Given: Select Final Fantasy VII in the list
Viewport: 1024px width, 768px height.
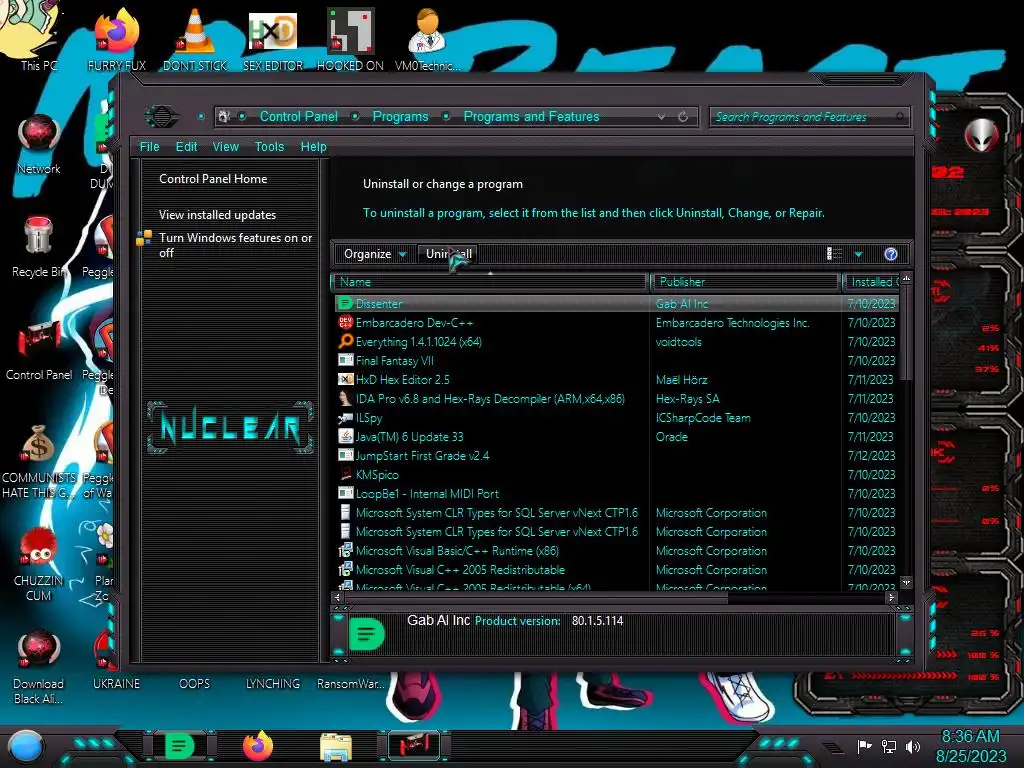Looking at the screenshot, I should click(x=617, y=360).
